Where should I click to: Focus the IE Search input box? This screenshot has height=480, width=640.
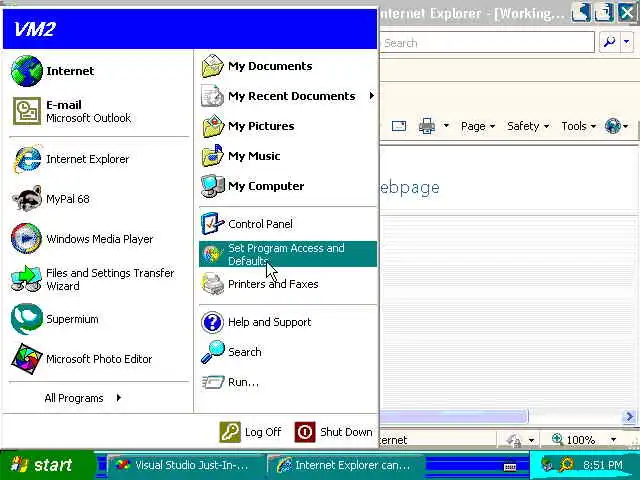(487, 42)
